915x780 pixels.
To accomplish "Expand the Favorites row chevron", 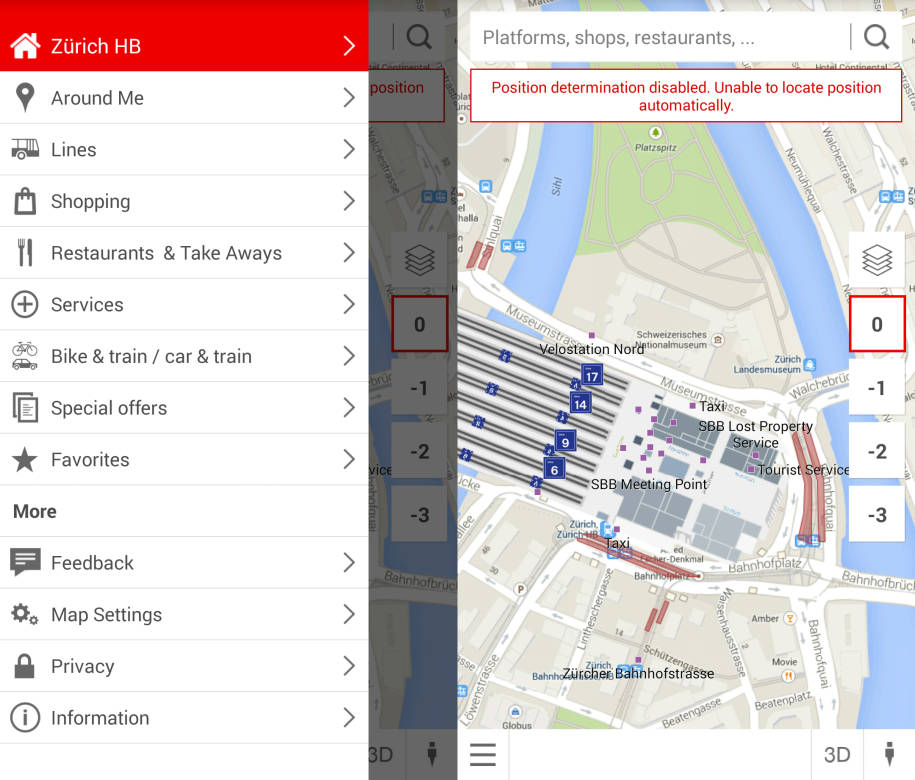I will click(x=349, y=459).
